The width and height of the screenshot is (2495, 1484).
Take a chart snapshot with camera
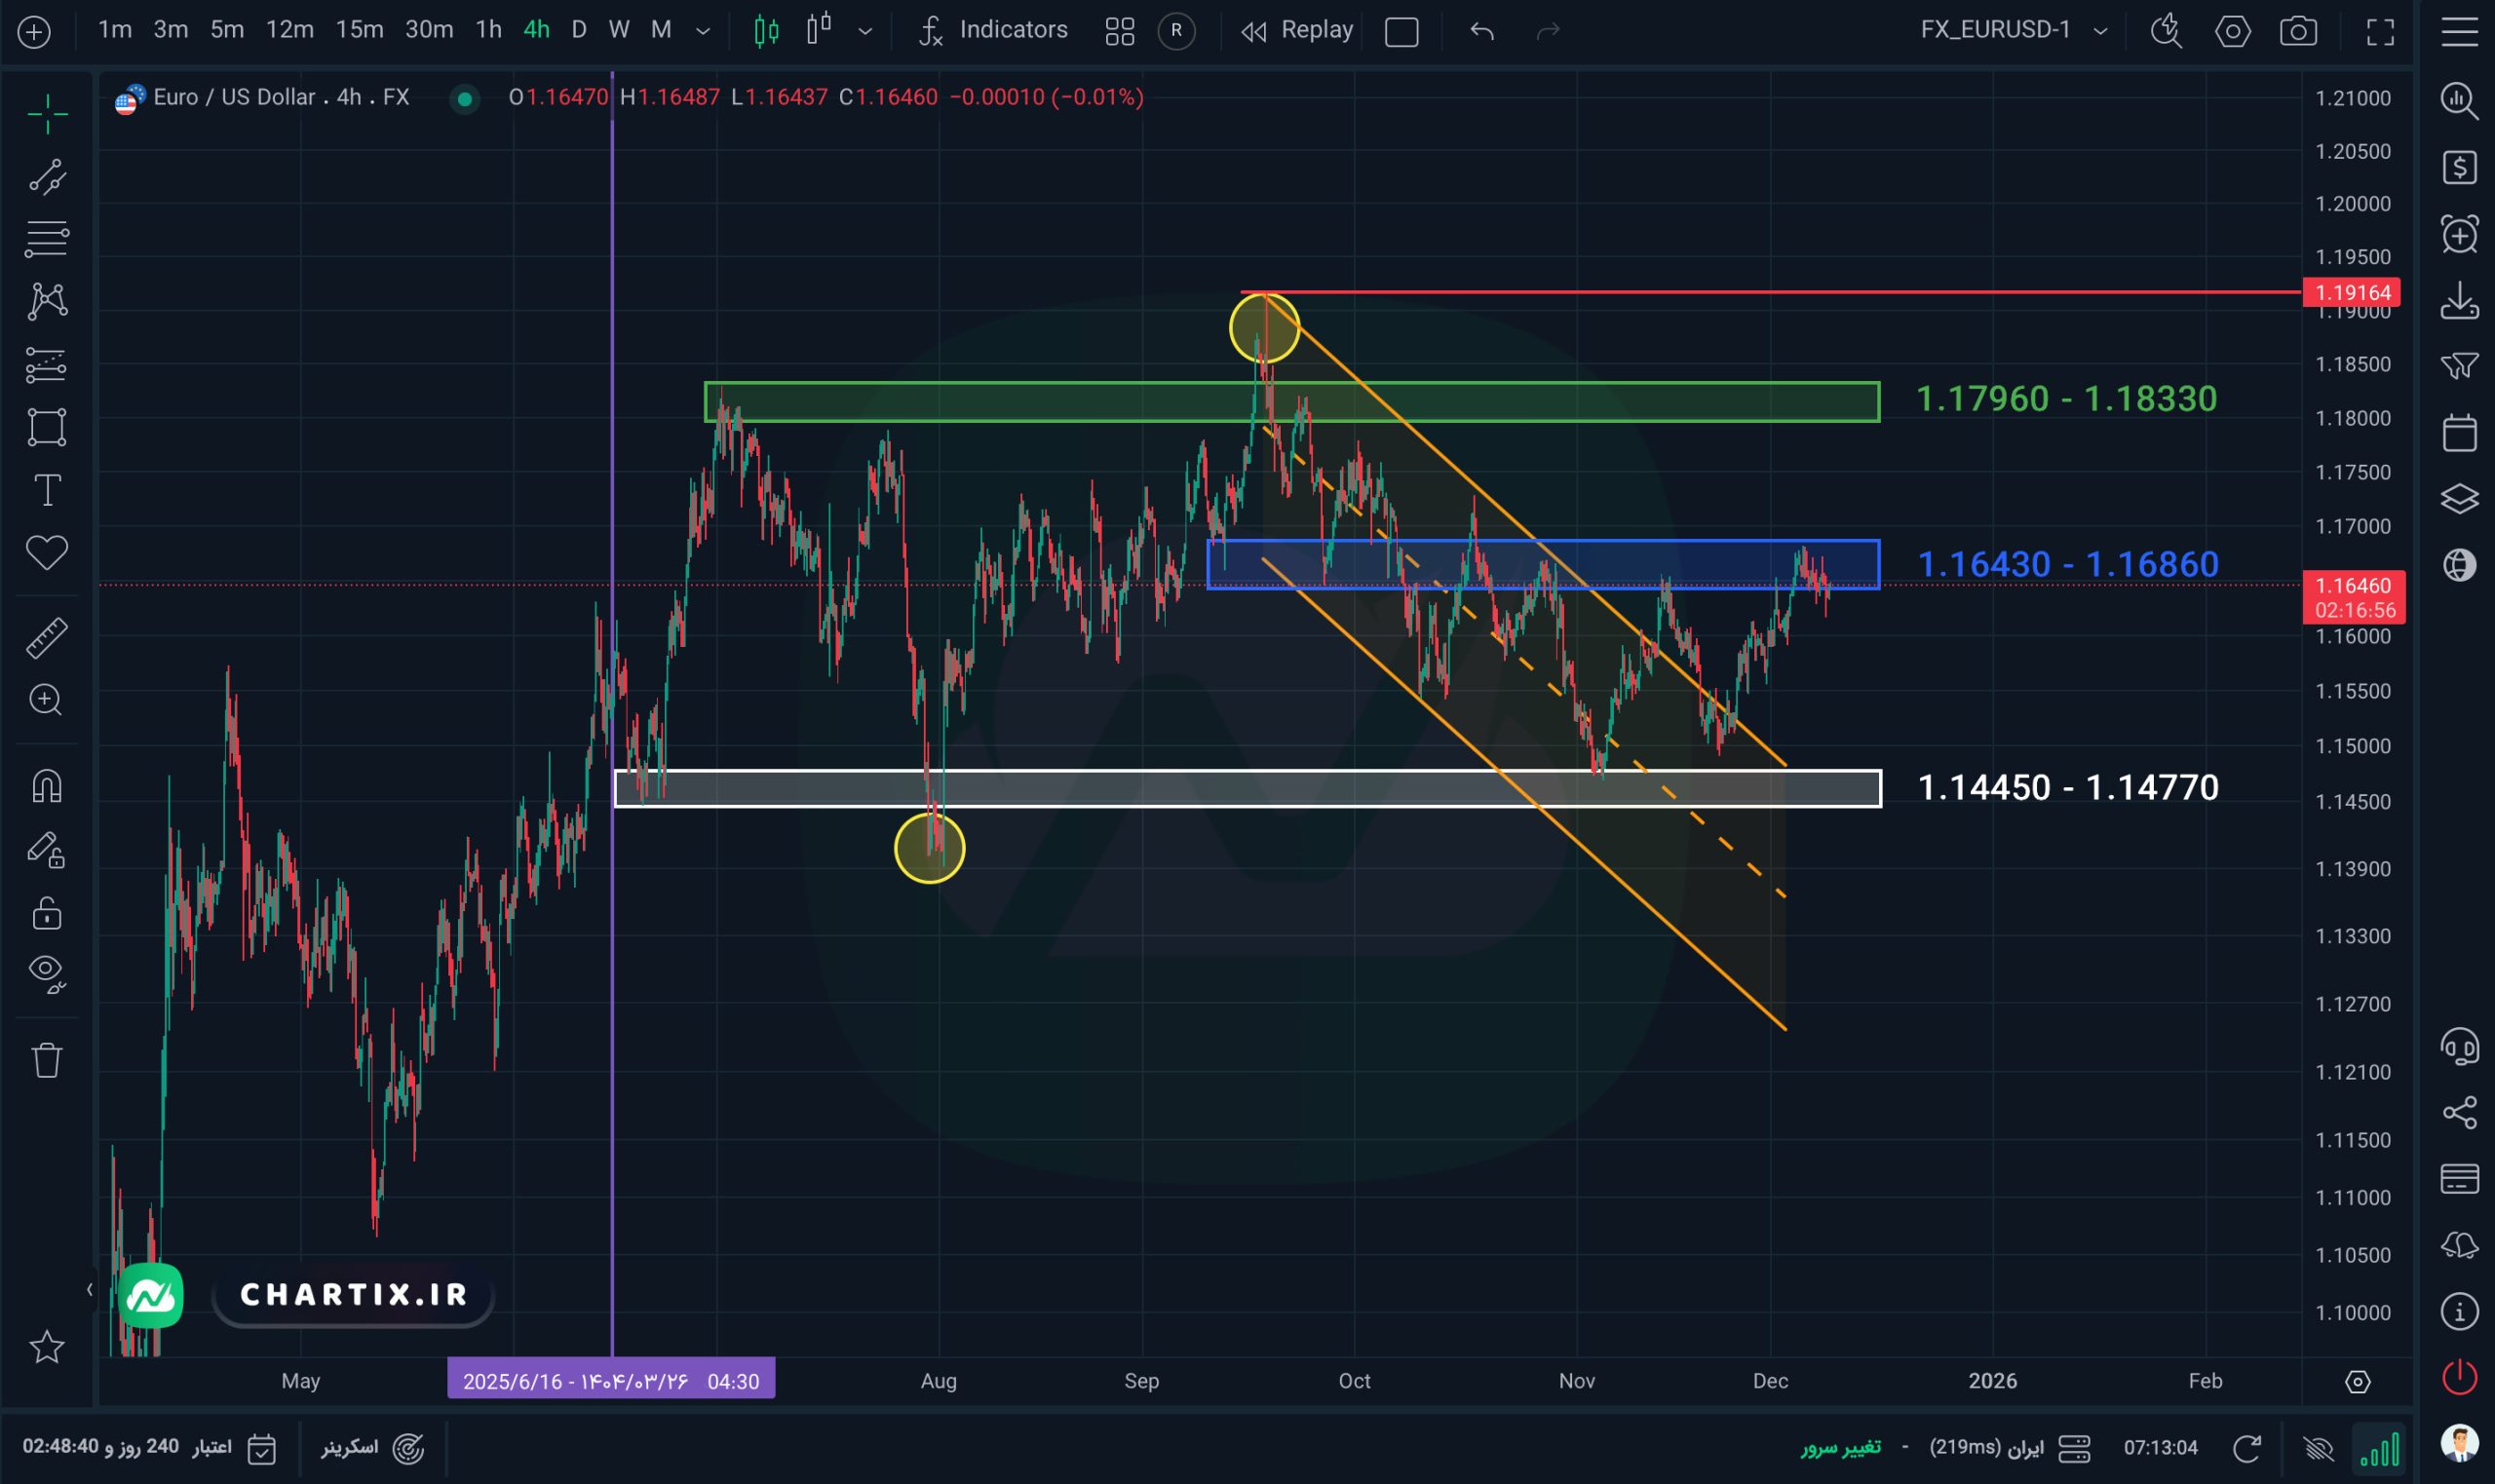coord(2298,31)
